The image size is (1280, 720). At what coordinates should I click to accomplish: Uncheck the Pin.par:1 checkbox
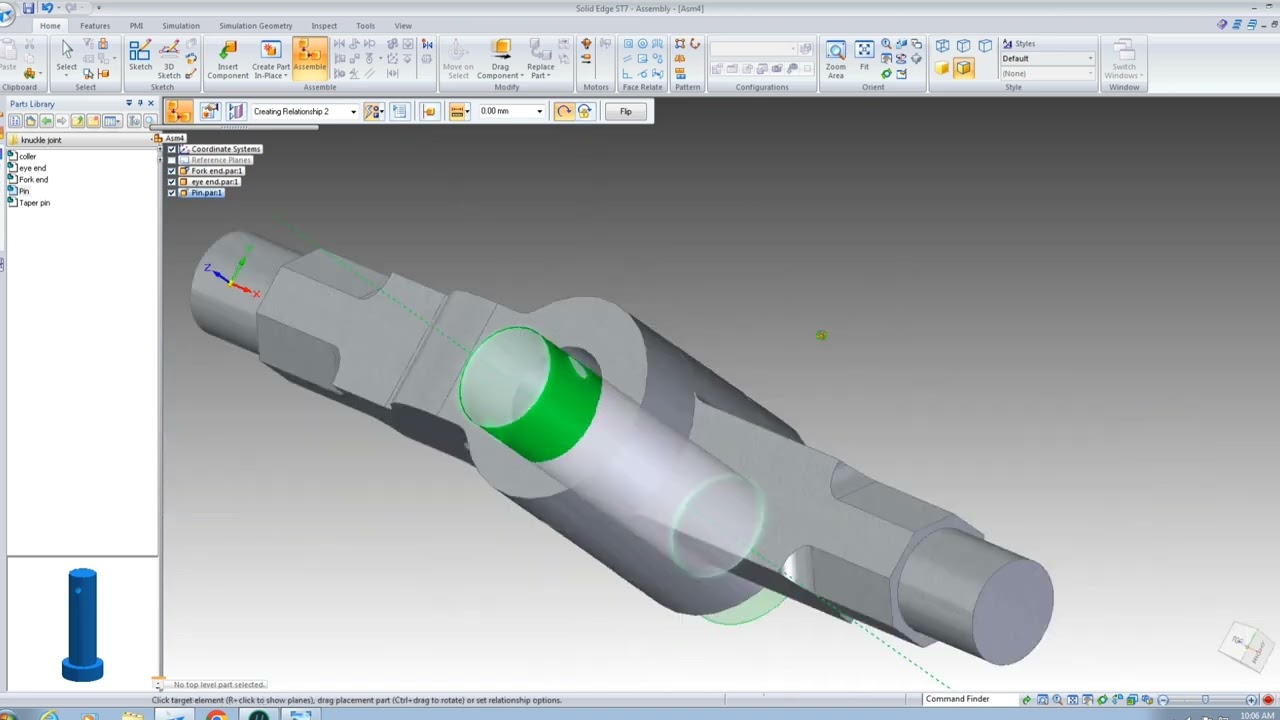[171, 193]
